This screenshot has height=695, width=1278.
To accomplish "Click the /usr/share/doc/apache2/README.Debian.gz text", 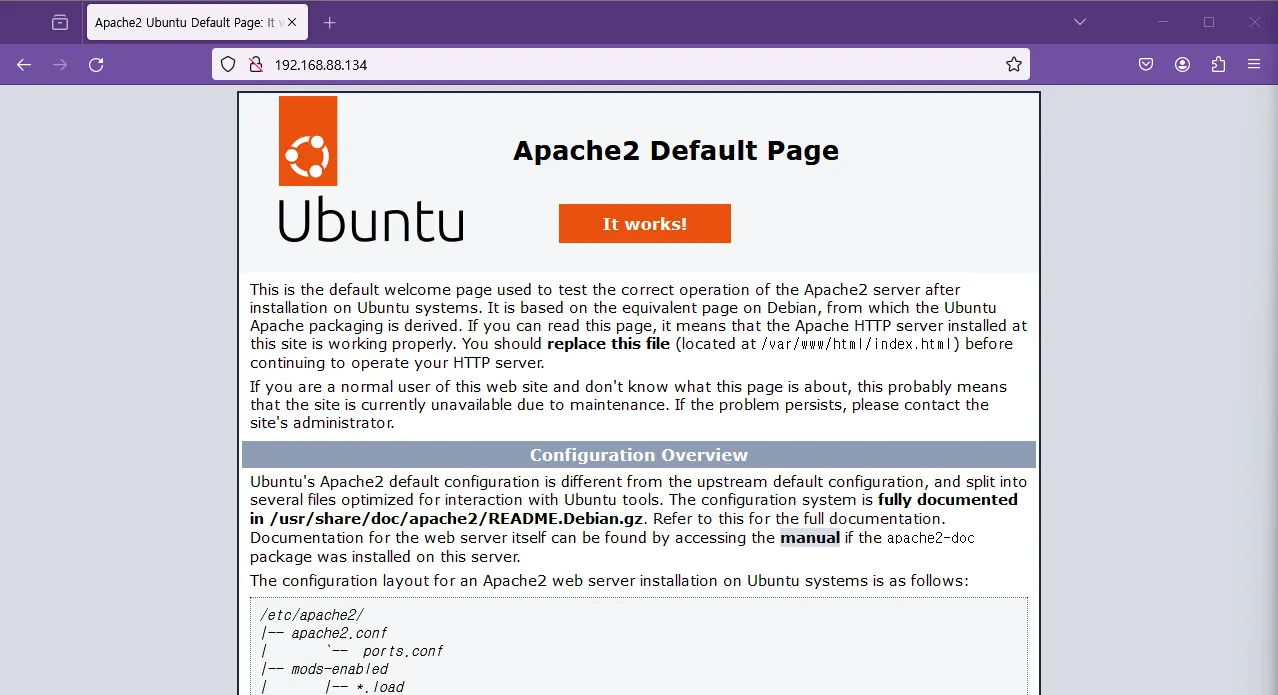I will click(x=457, y=519).
